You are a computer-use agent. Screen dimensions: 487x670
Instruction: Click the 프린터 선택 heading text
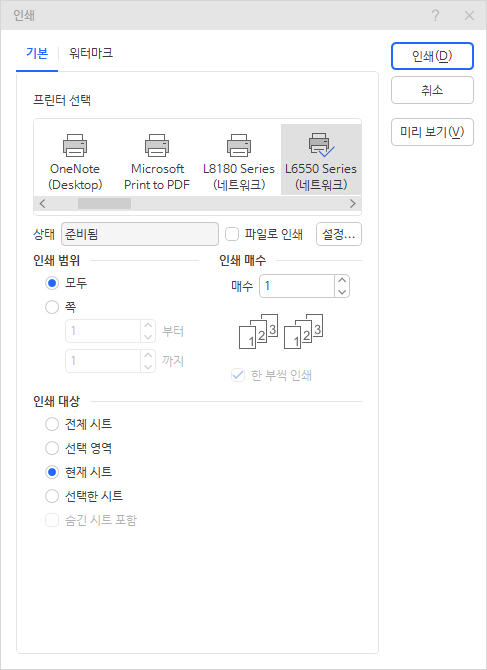(62, 100)
